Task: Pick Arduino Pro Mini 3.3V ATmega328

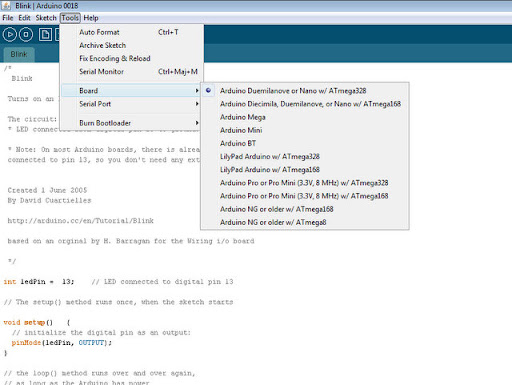Action: (x=305, y=183)
